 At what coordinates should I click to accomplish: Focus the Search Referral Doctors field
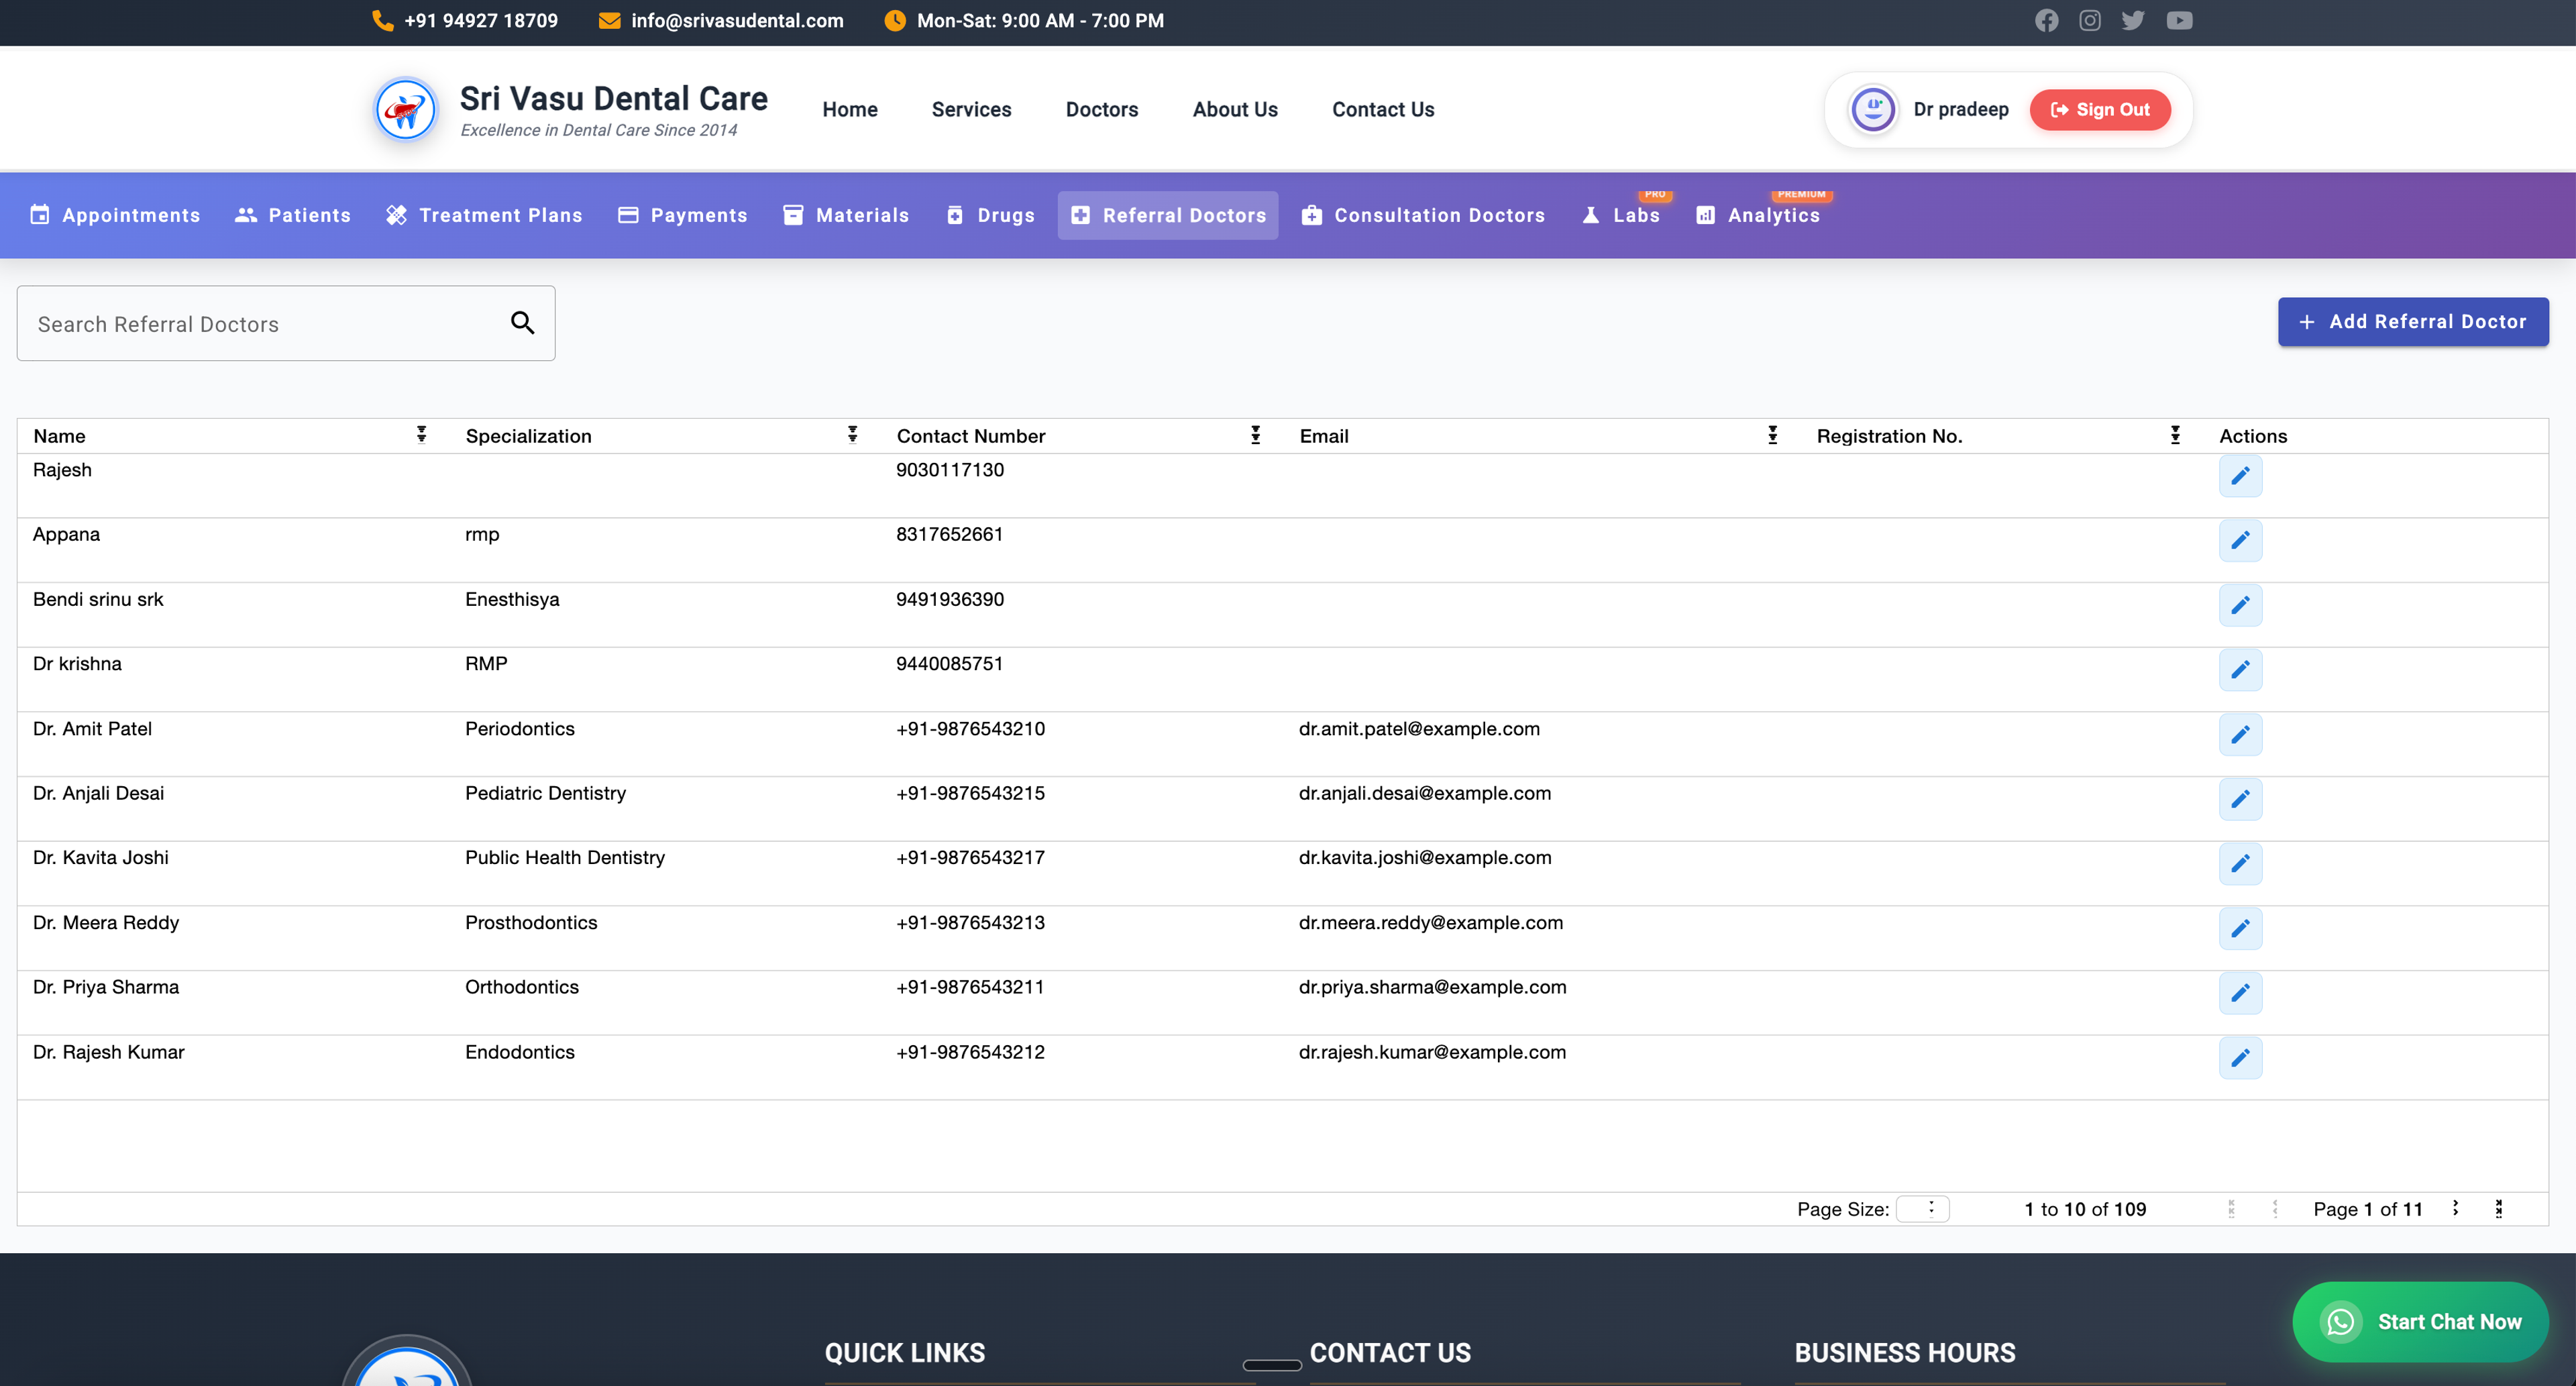tap(260, 324)
